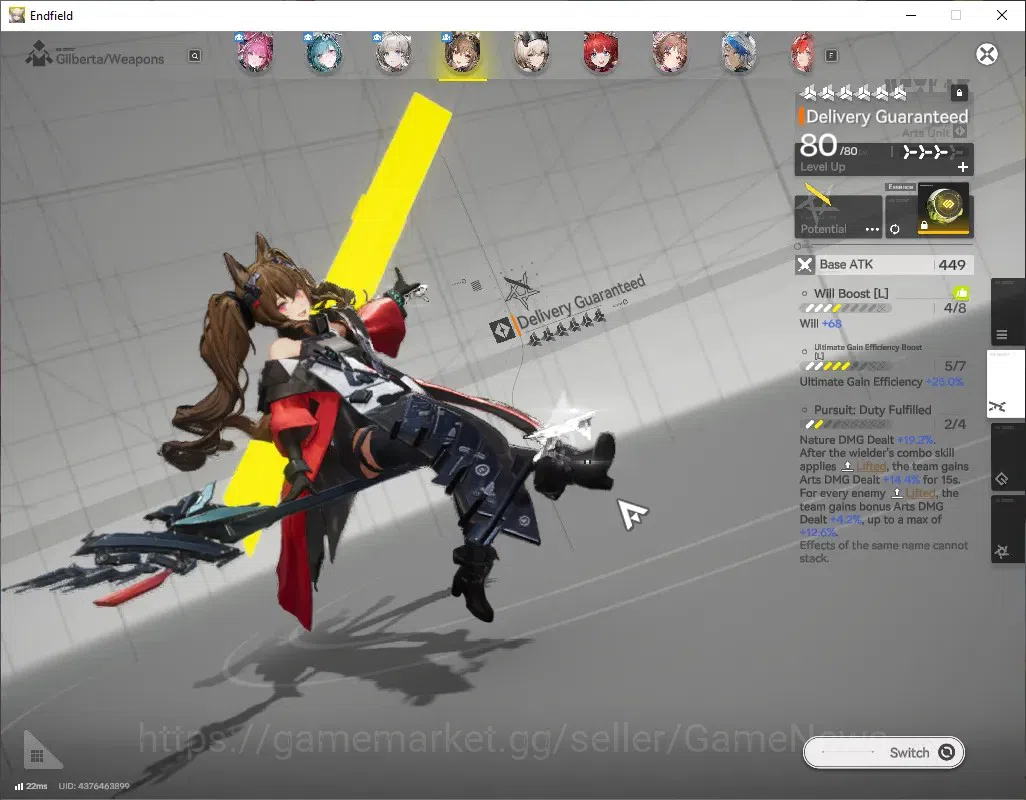Open the weapon Potential panel
The height and width of the screenshot is (800, 1026).
coord(838,216)
